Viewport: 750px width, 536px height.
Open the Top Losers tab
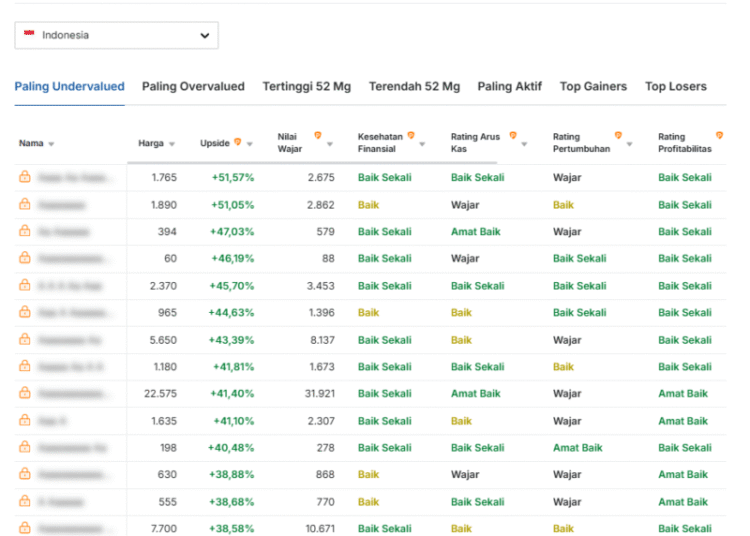(x=675, y=87)
